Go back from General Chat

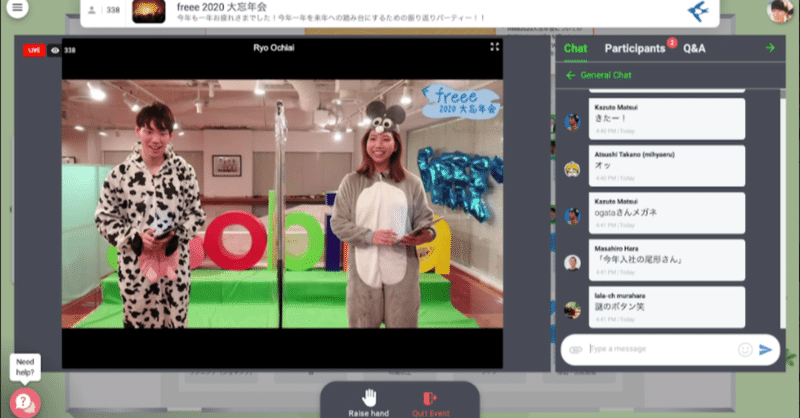click(570, 76)
